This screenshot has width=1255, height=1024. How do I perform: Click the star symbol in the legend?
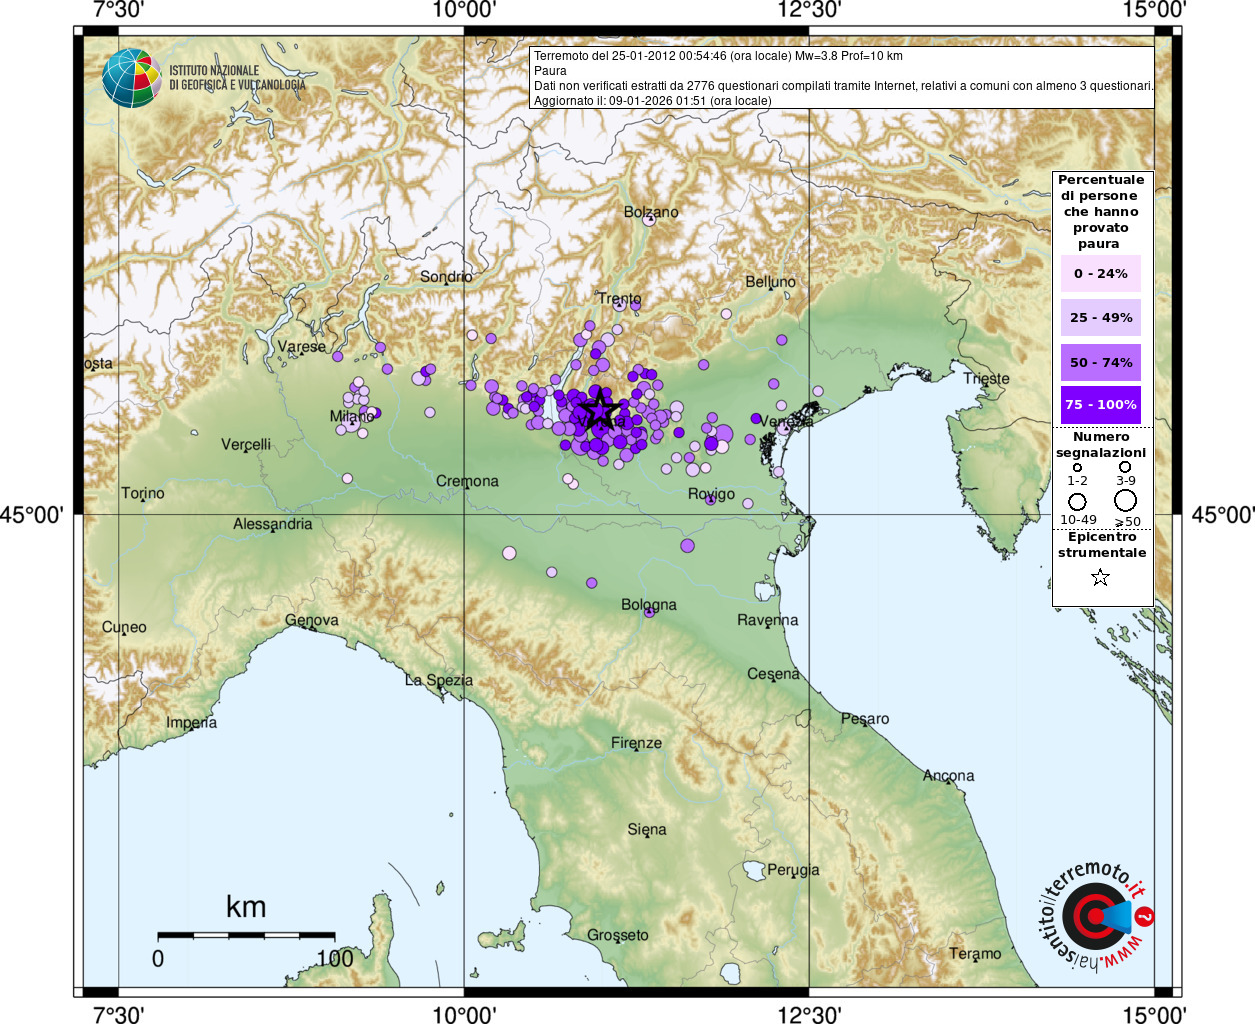tap(1100, 577)
